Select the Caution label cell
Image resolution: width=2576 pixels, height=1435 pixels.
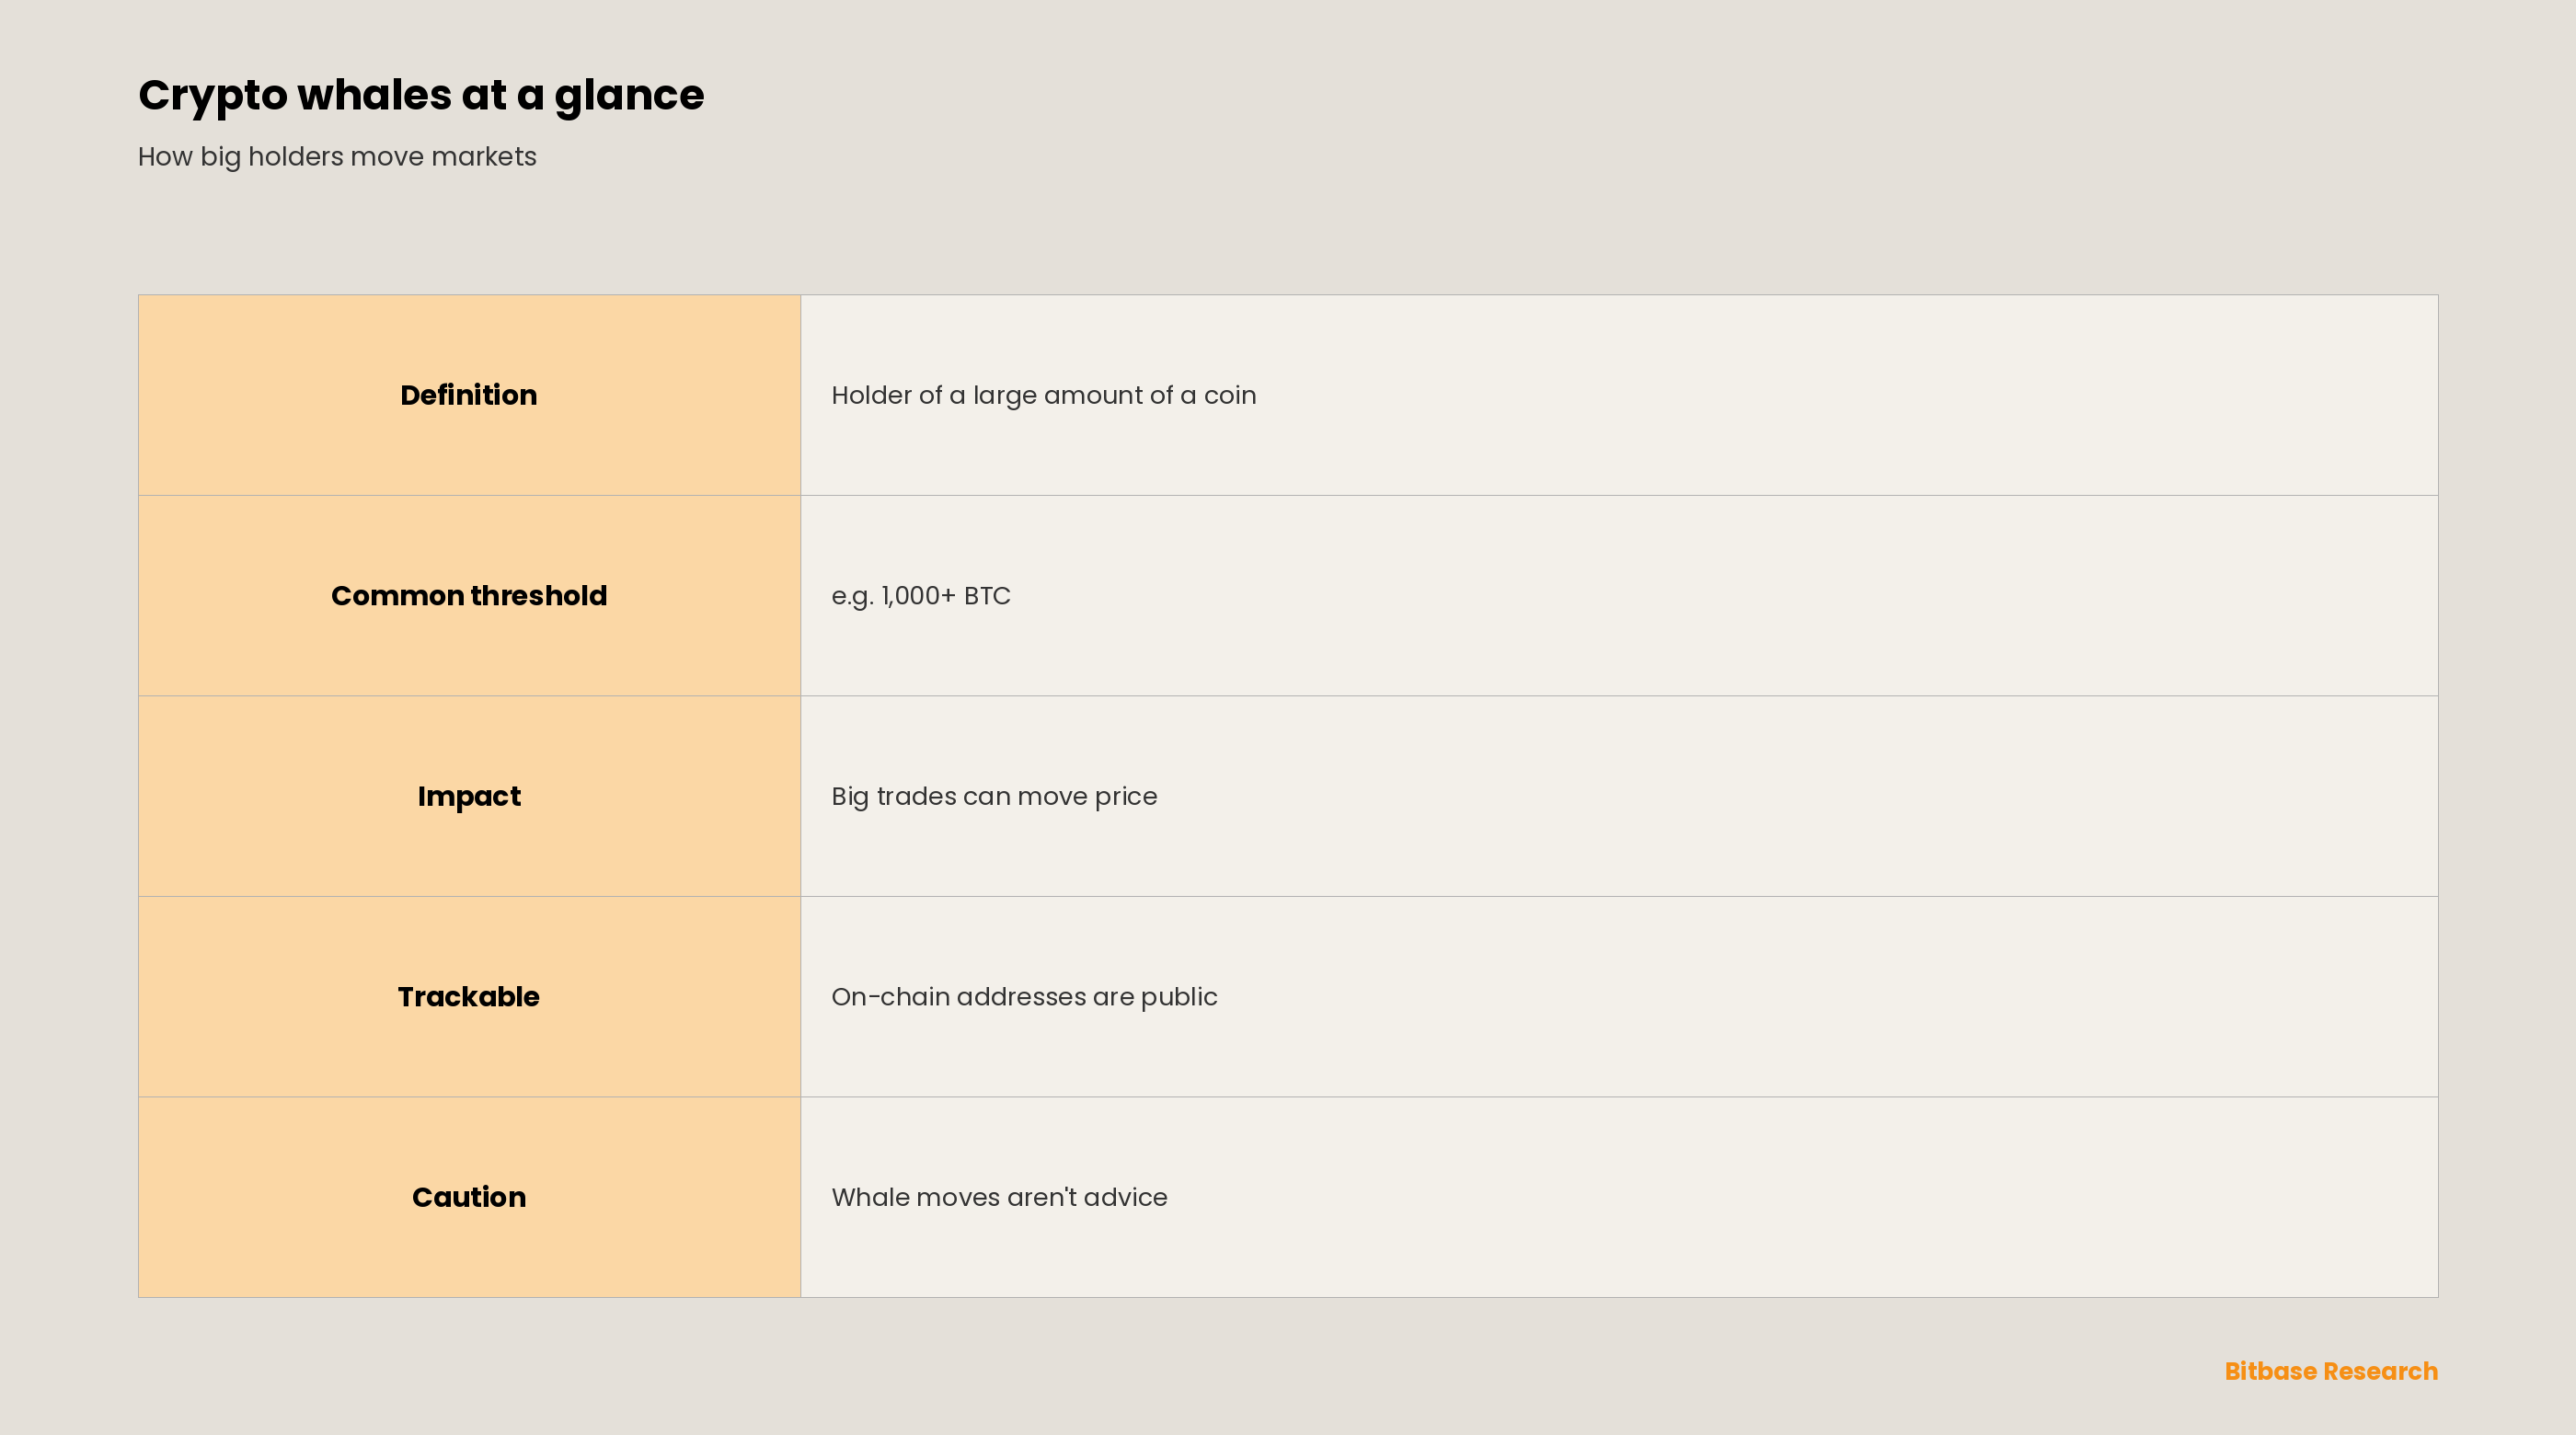point(469,1197)
